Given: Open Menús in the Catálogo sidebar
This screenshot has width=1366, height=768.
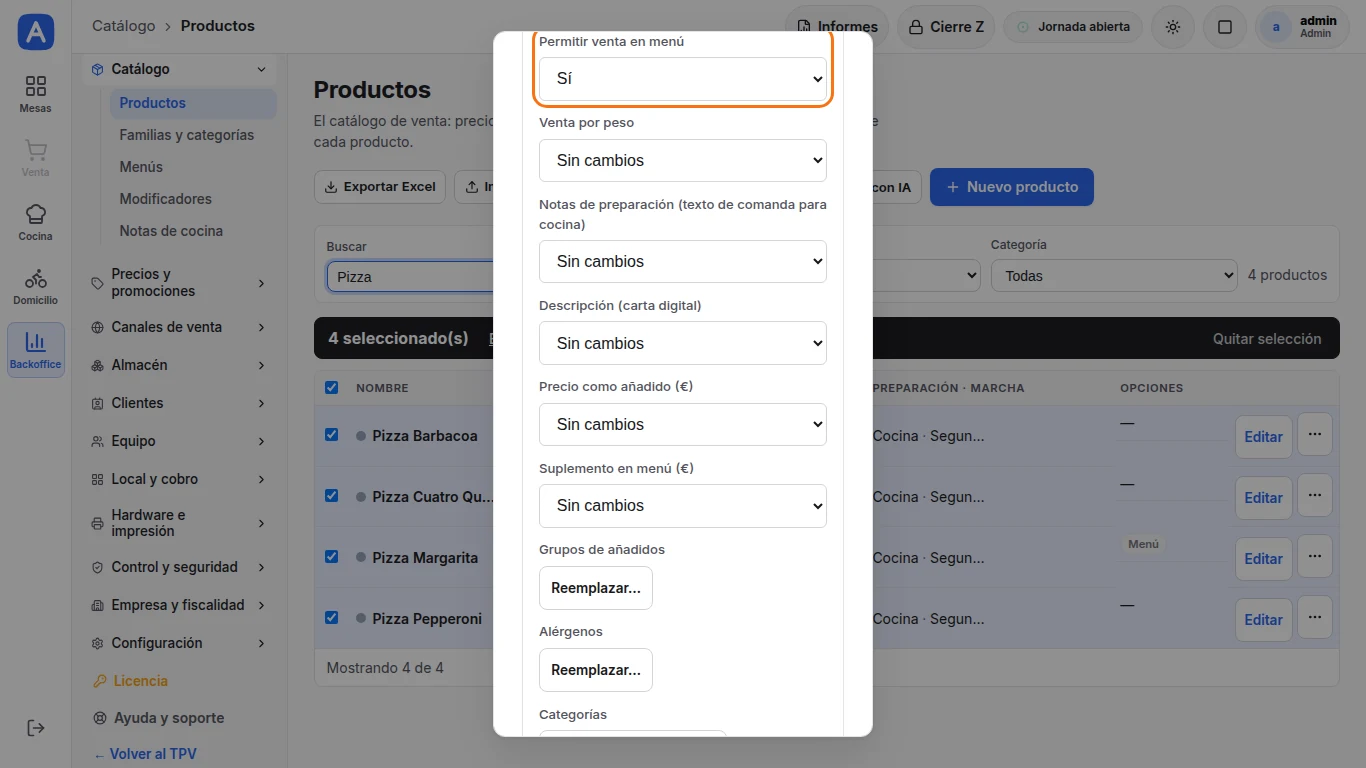Looking at the screenshot, I should (x=141, y=167).
